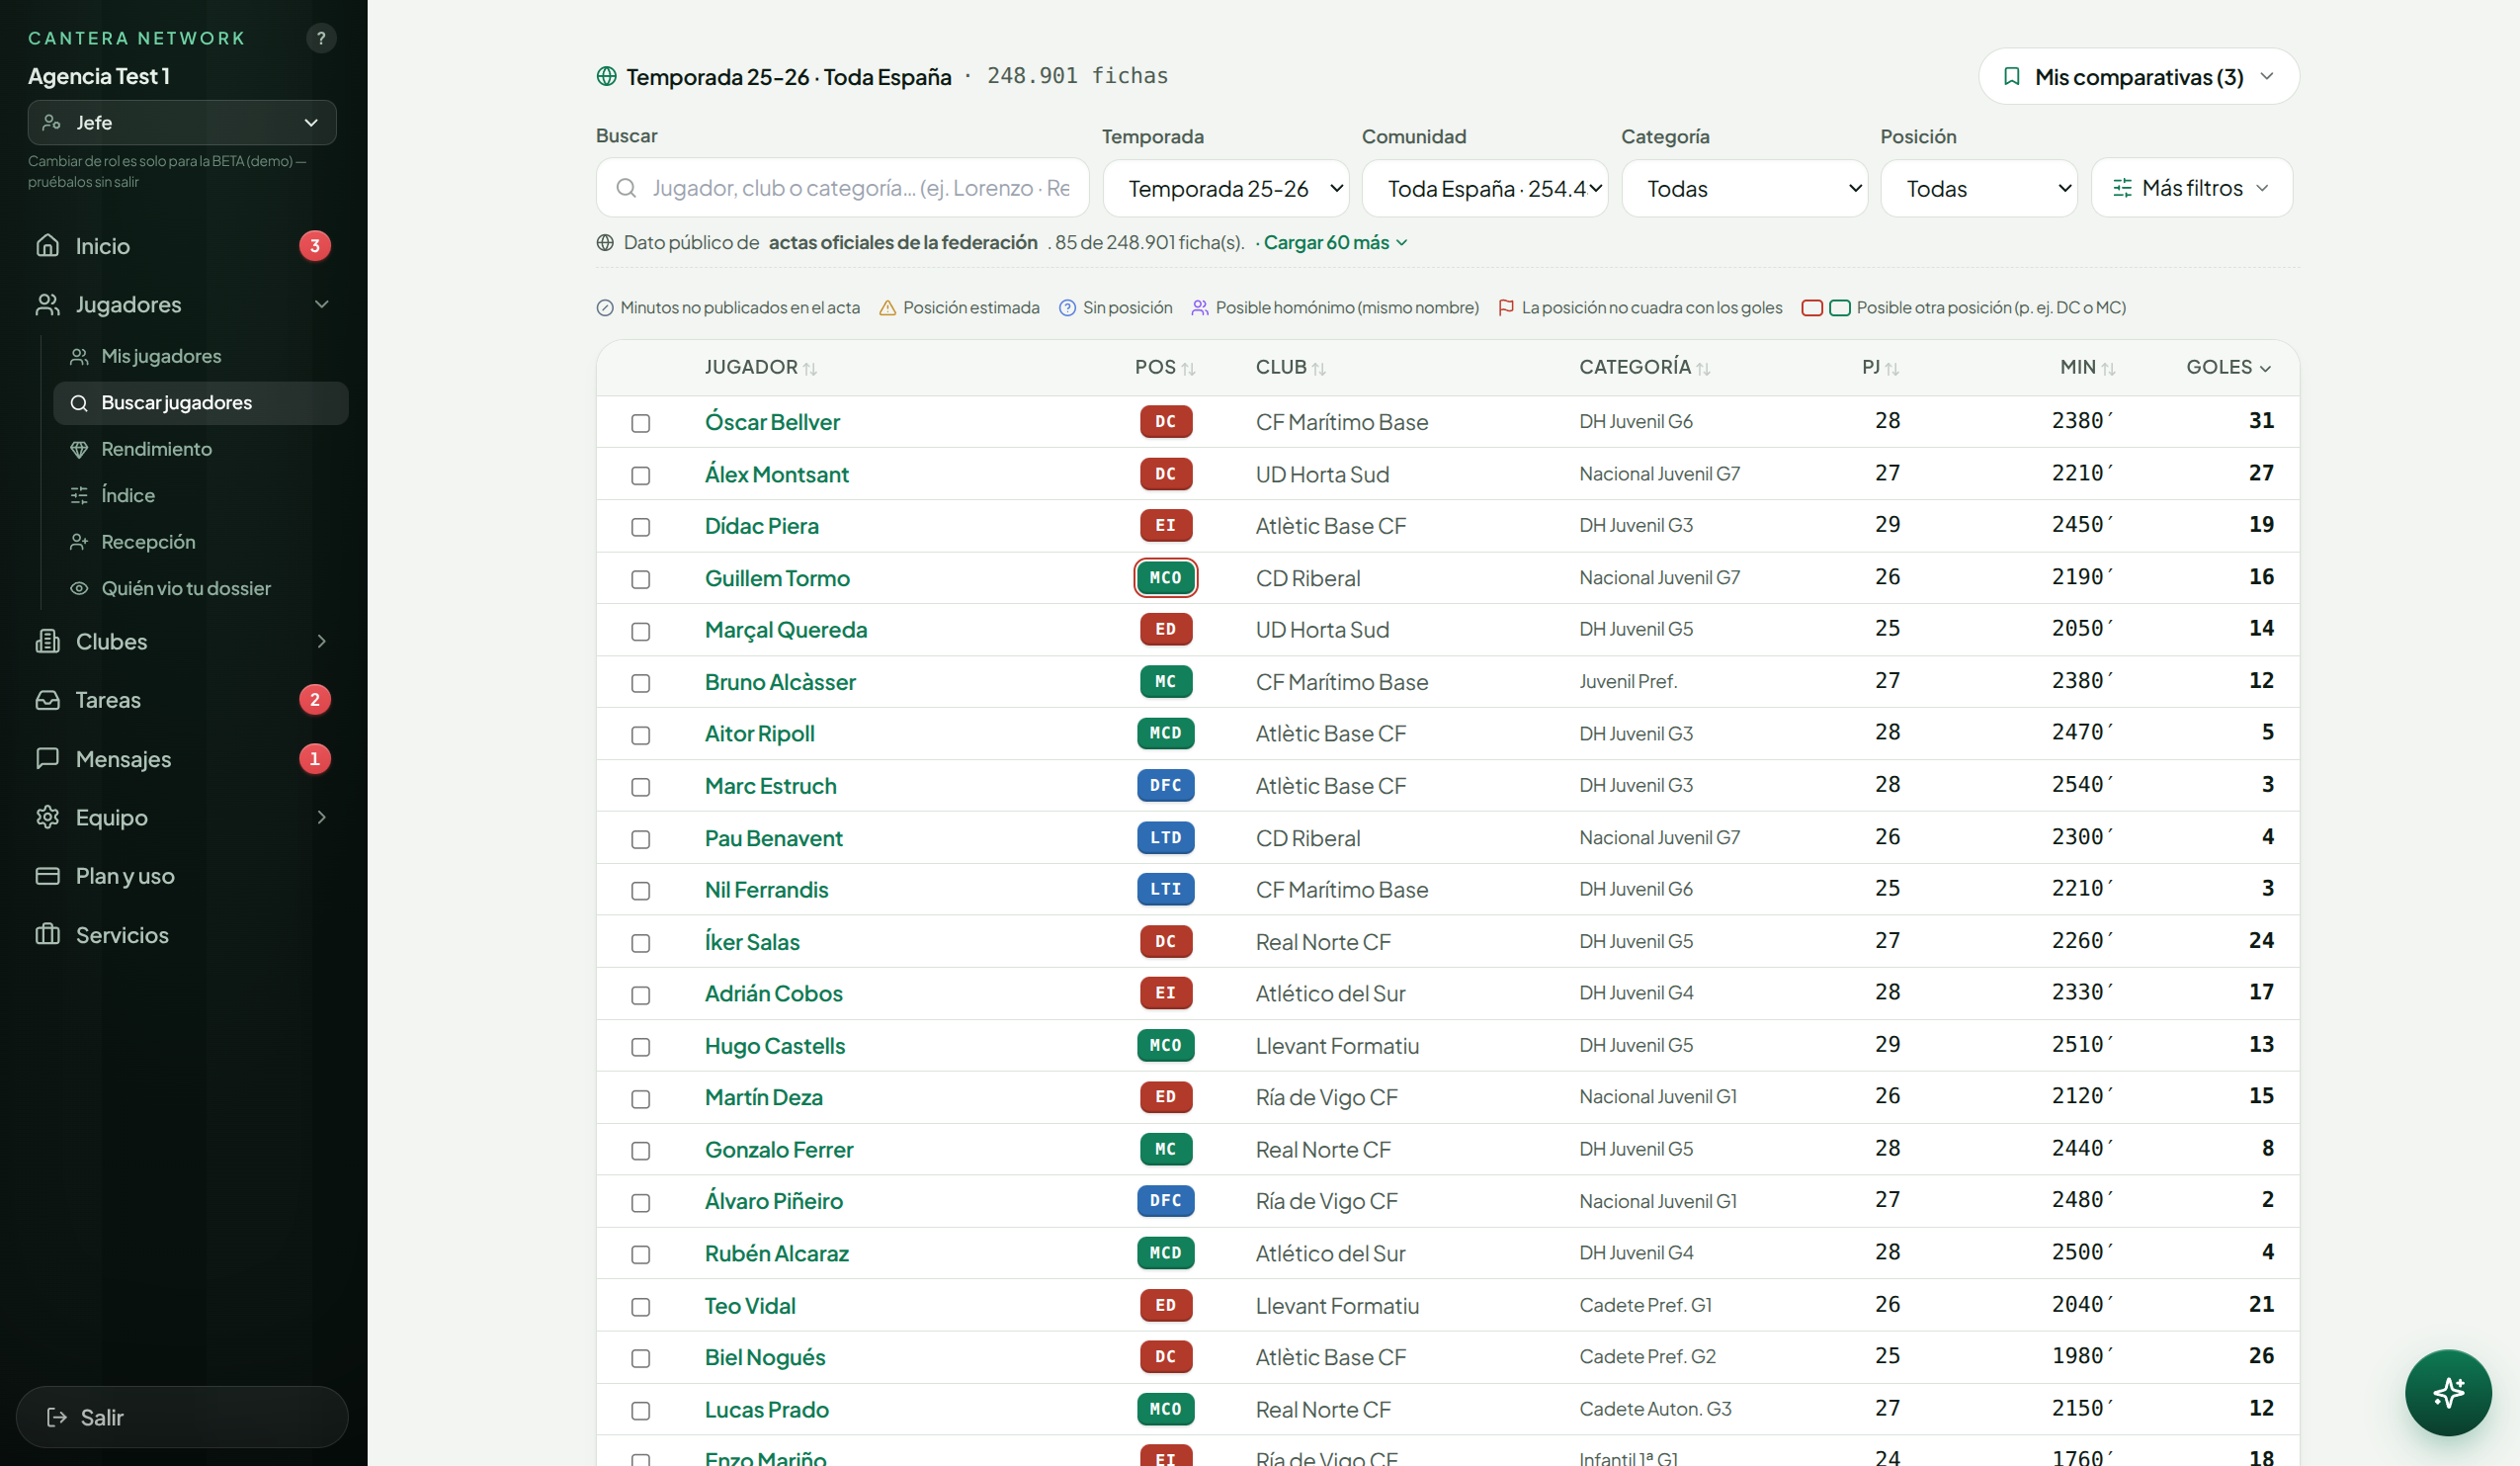Image resolution: width=2520 pixels, height=1466 pixels.
Task: Click the MCO position badge for Guillem Tormo
Action: 1165,577
